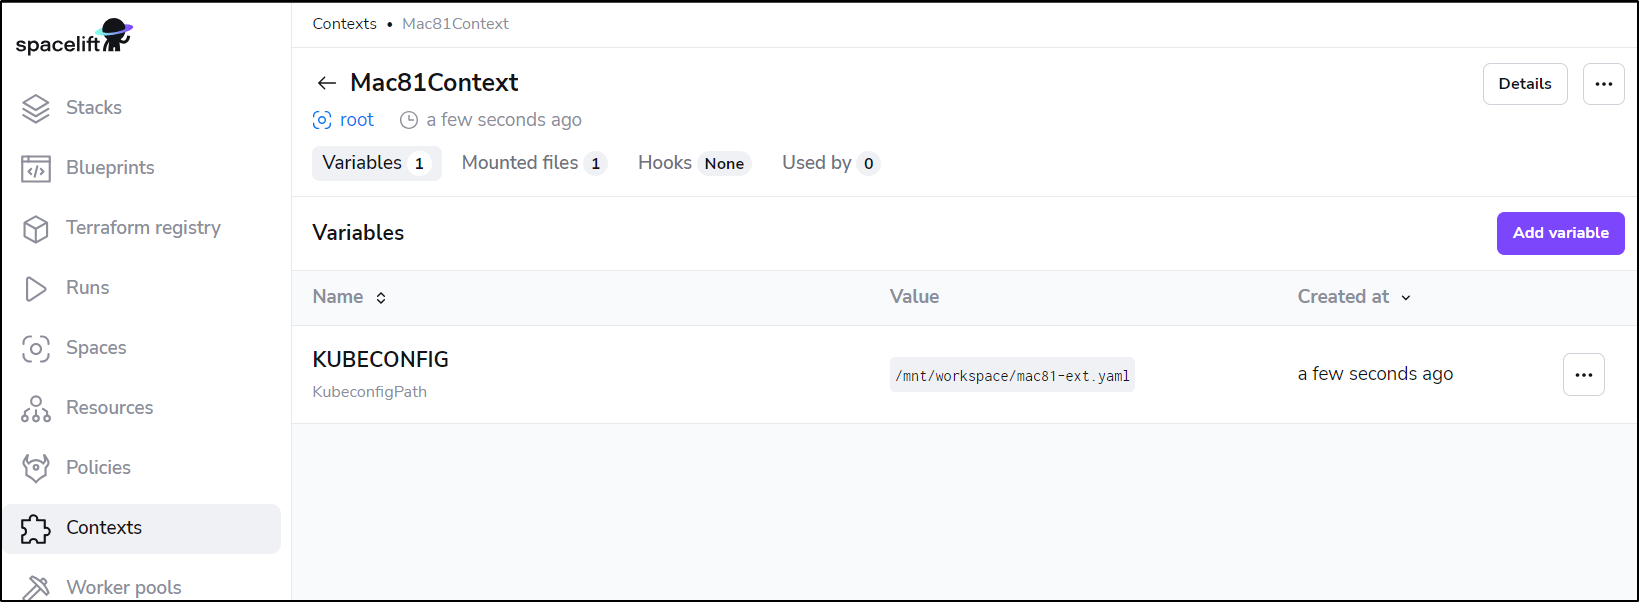Sort variables by Created at
Image resolution: width=1639 pixels, height=602 pixels.
[1354, 297]
